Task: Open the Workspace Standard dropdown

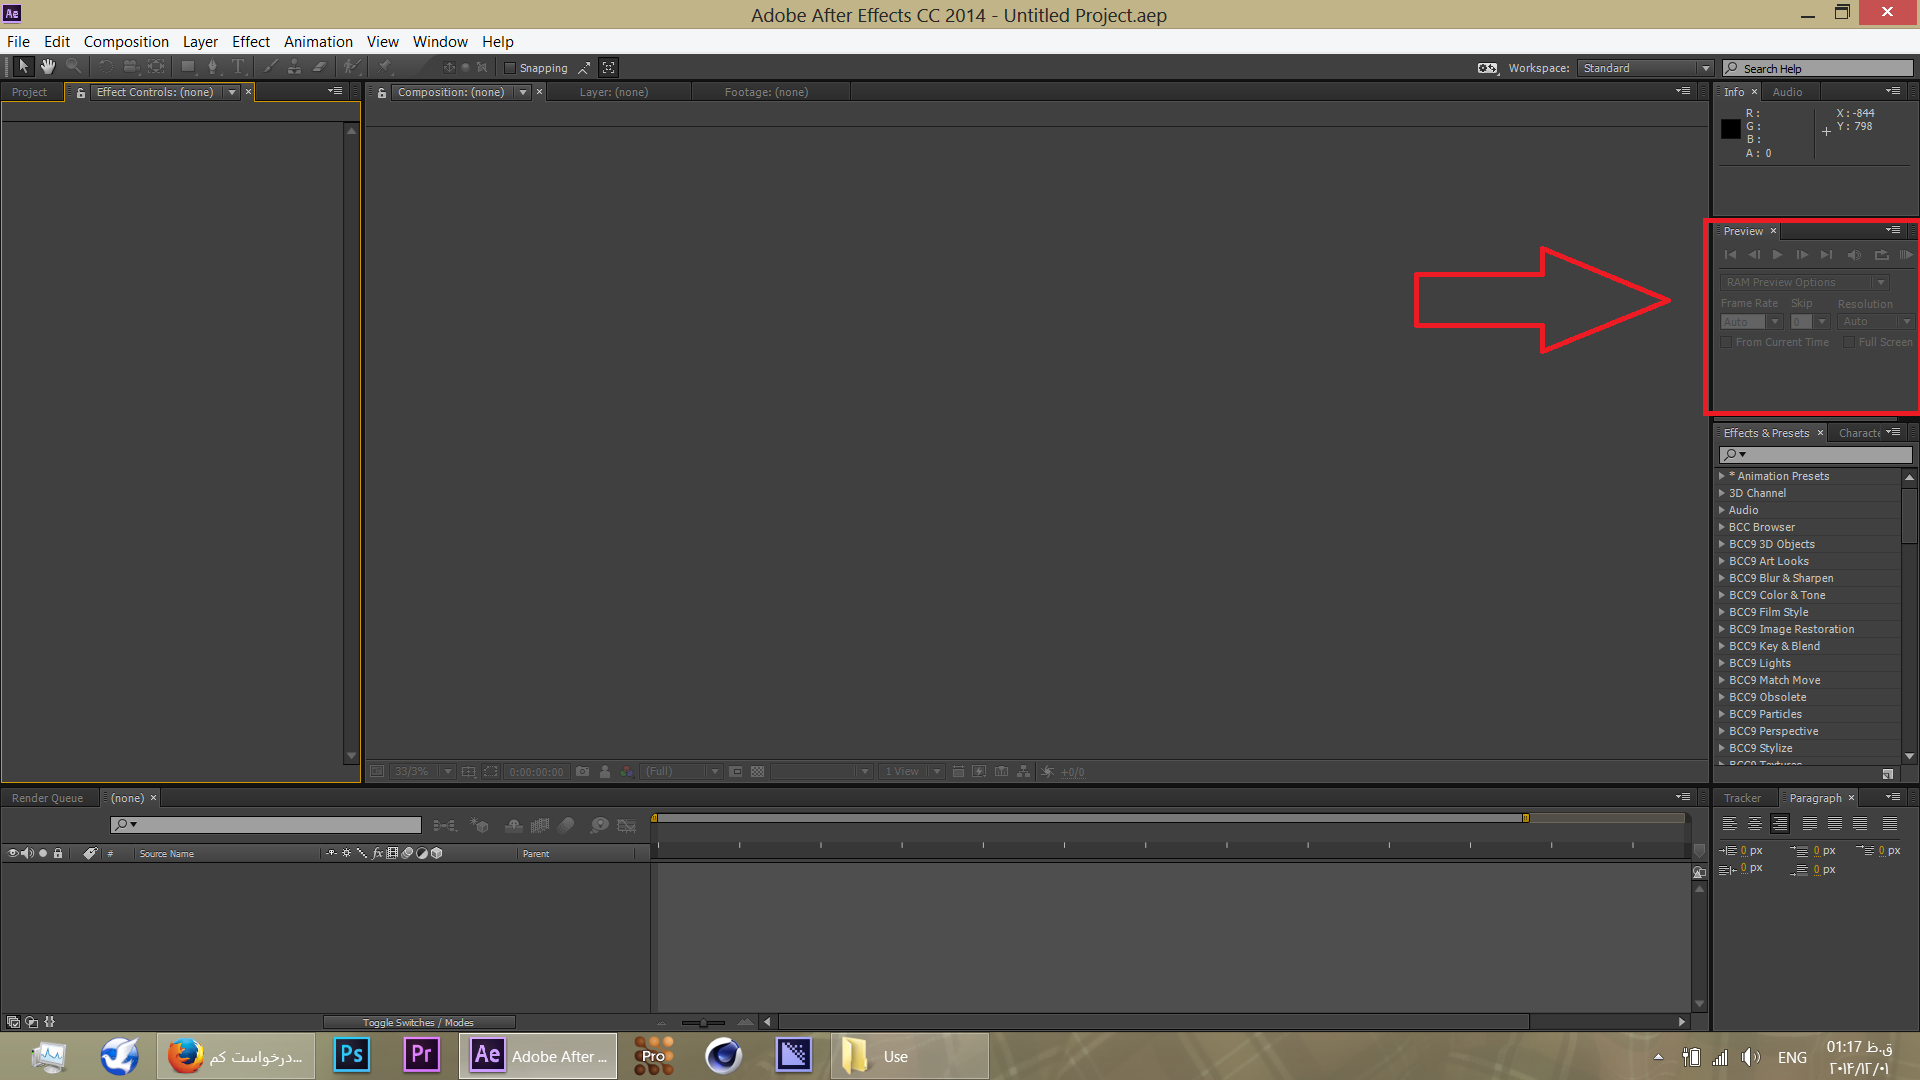Action: point(1645,68)
